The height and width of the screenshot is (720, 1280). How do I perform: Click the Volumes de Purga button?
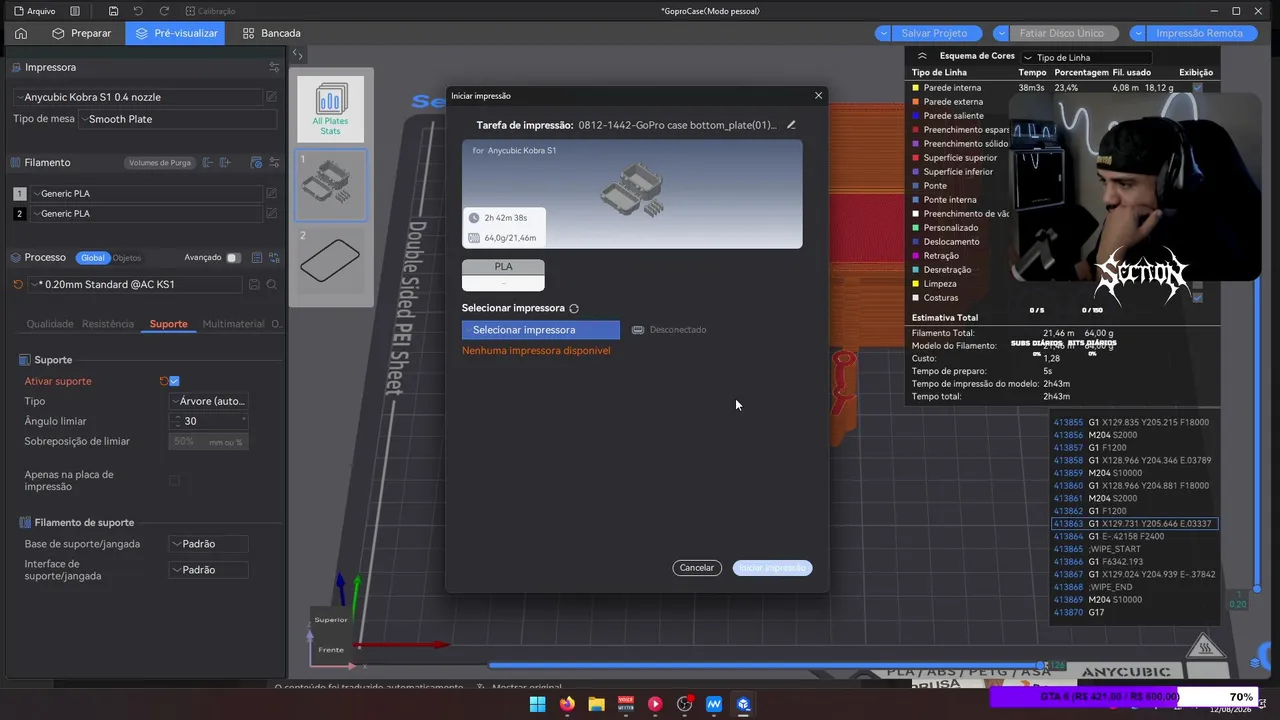click(160, 162)
